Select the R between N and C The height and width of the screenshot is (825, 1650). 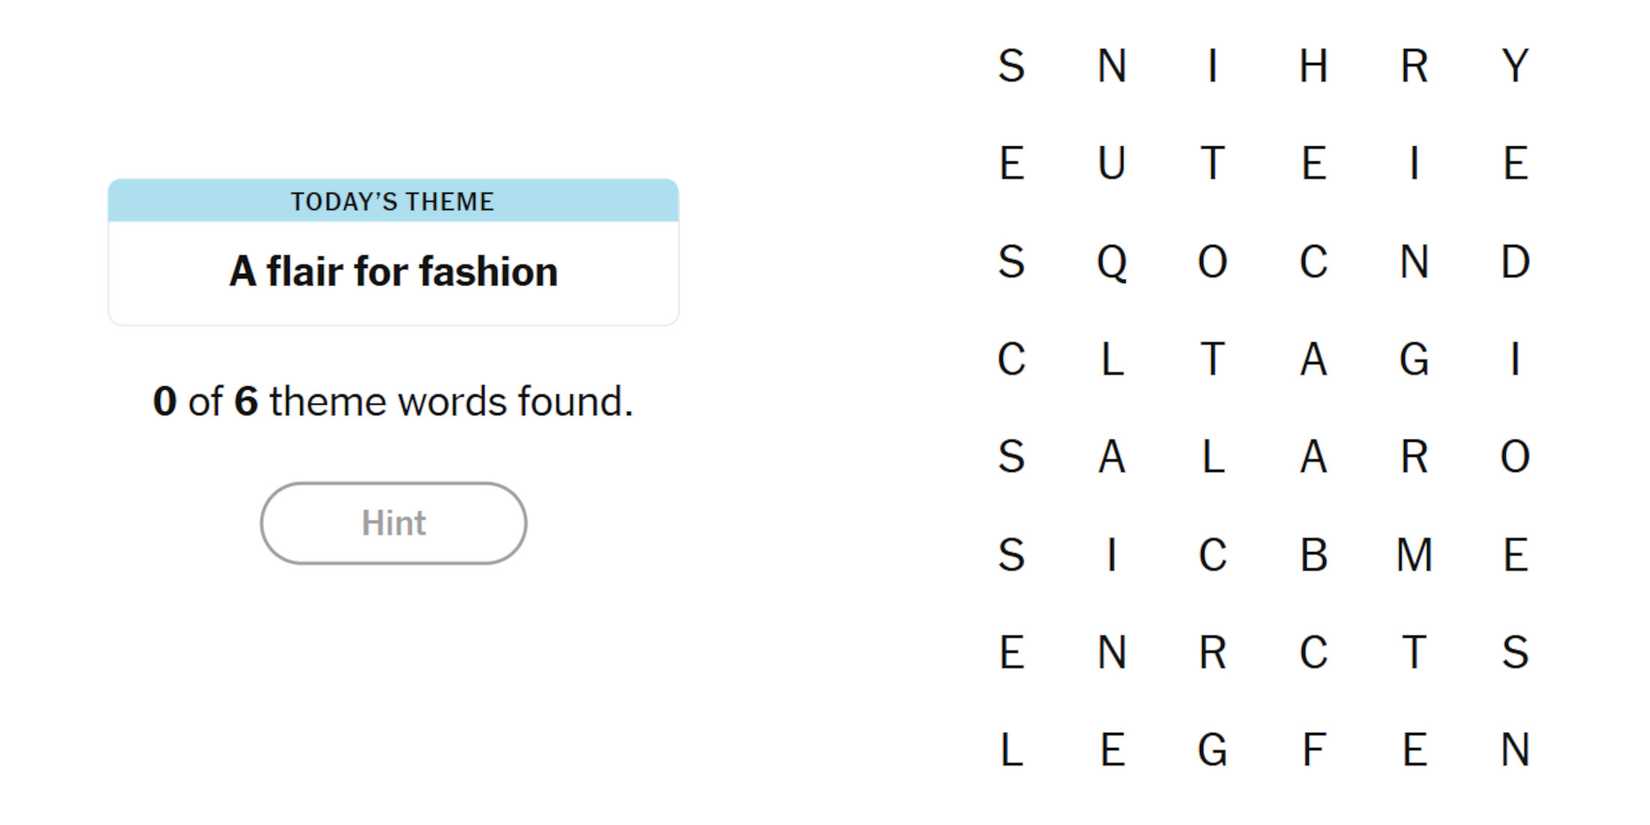[1212, 653]
